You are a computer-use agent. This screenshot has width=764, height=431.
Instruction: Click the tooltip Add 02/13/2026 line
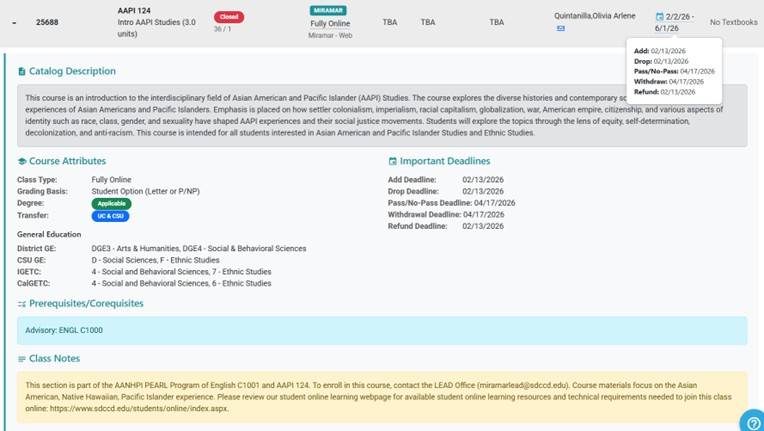660,51
